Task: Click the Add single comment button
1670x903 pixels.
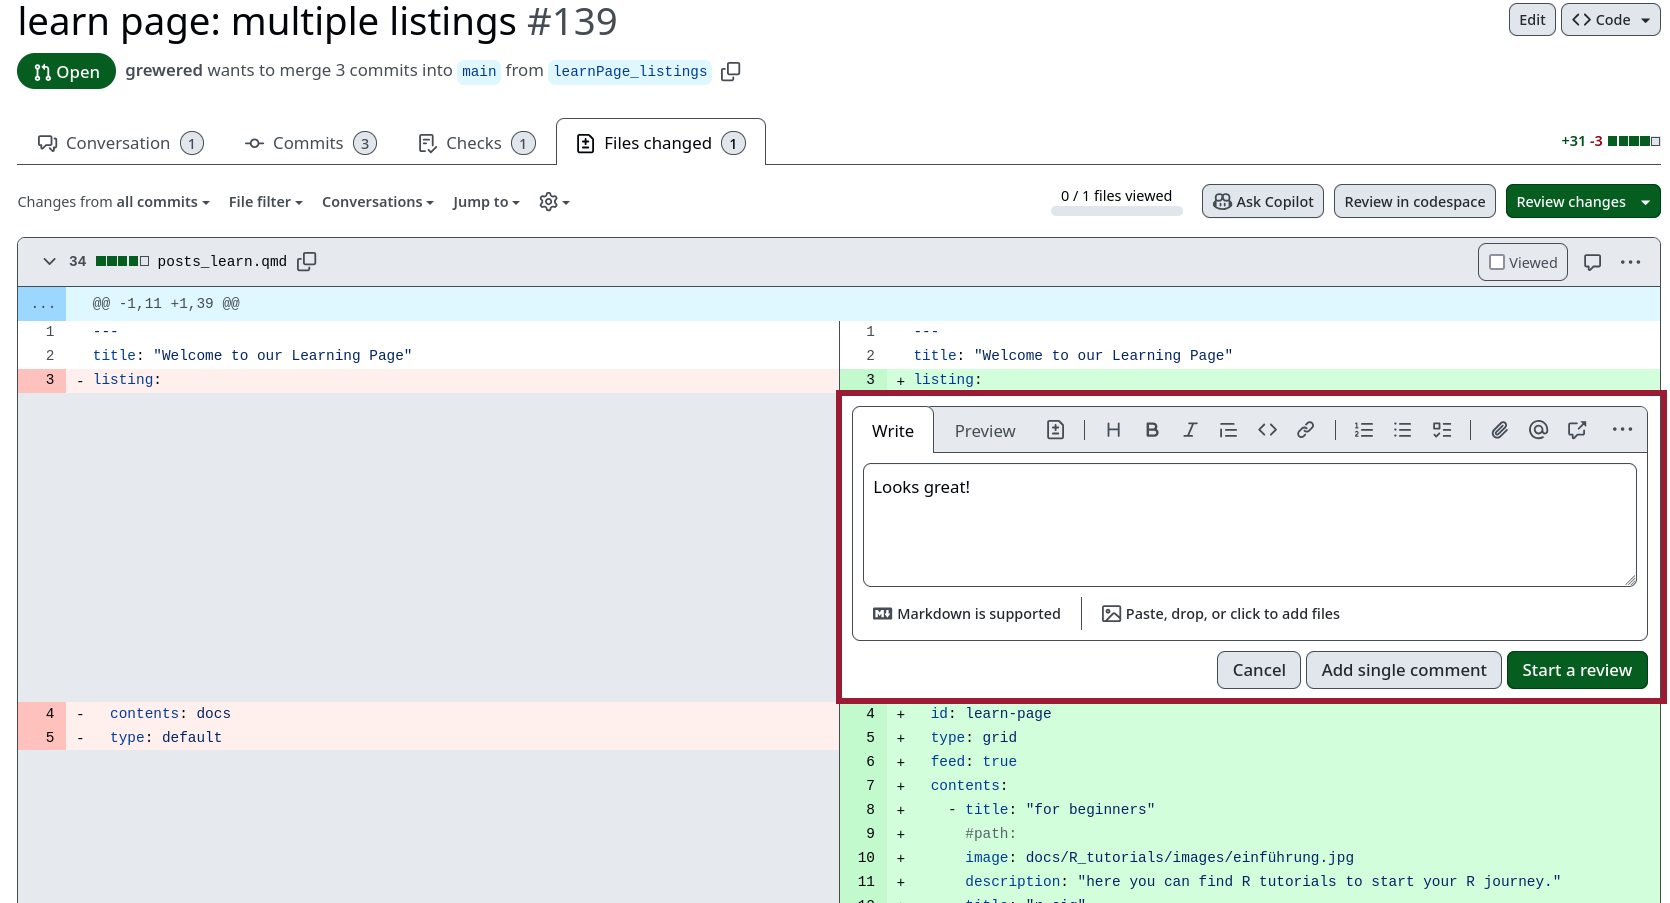Action: coord(1403,670)
